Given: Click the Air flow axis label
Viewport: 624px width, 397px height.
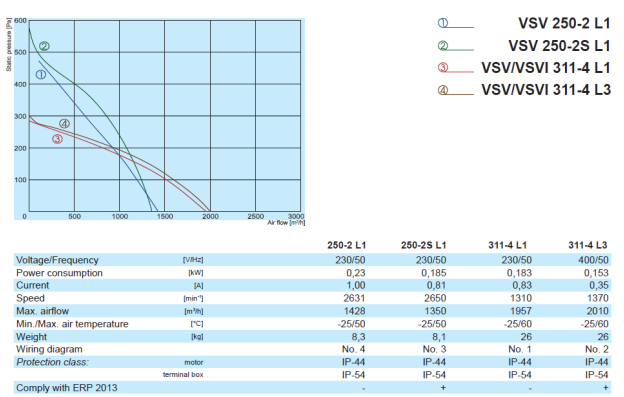Looking at the screenshot, I should (x=286, y=223).
